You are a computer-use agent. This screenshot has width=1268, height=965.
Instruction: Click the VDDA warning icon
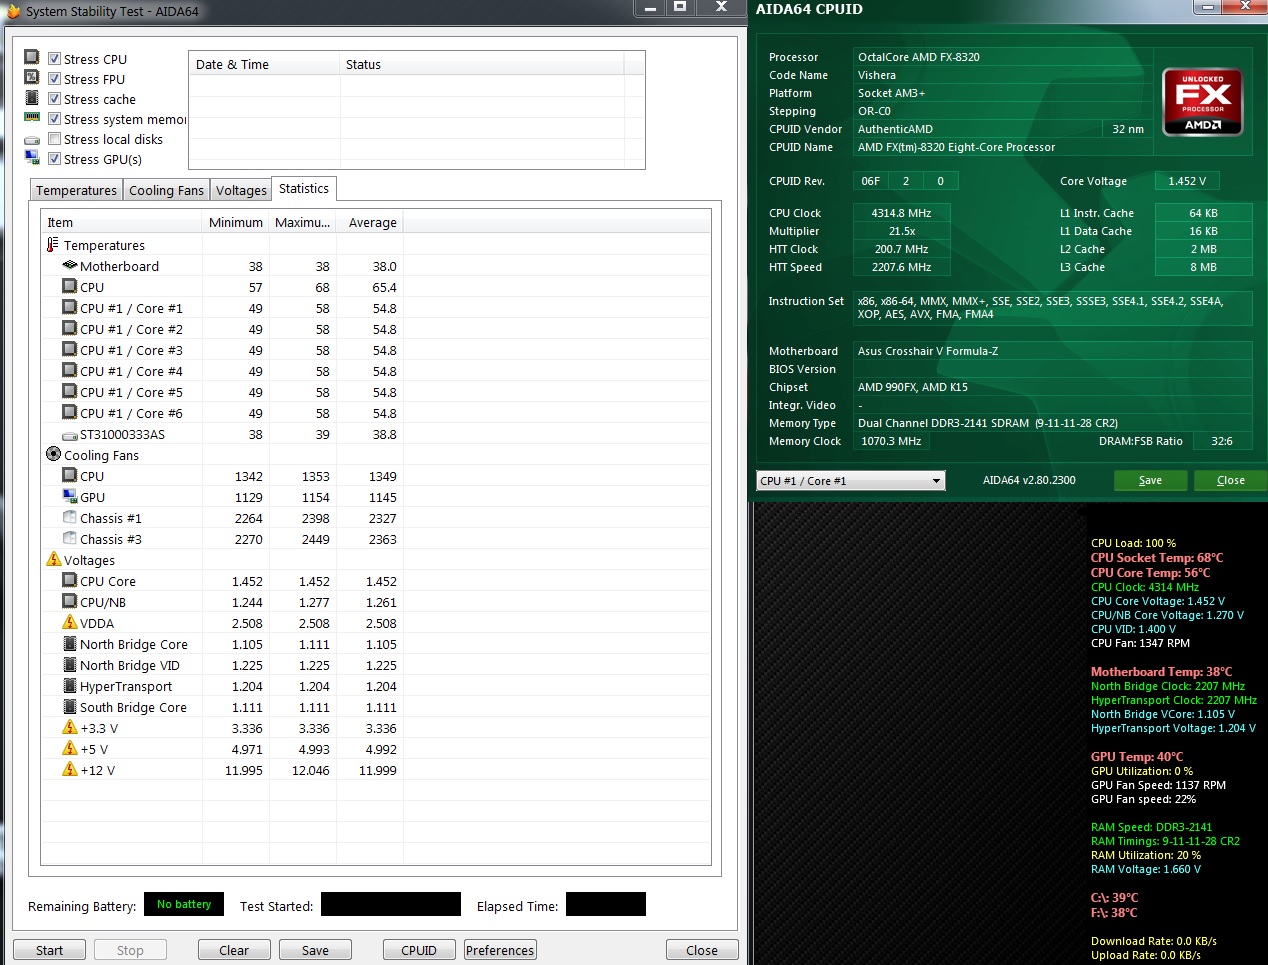click(x=70, y=623)
